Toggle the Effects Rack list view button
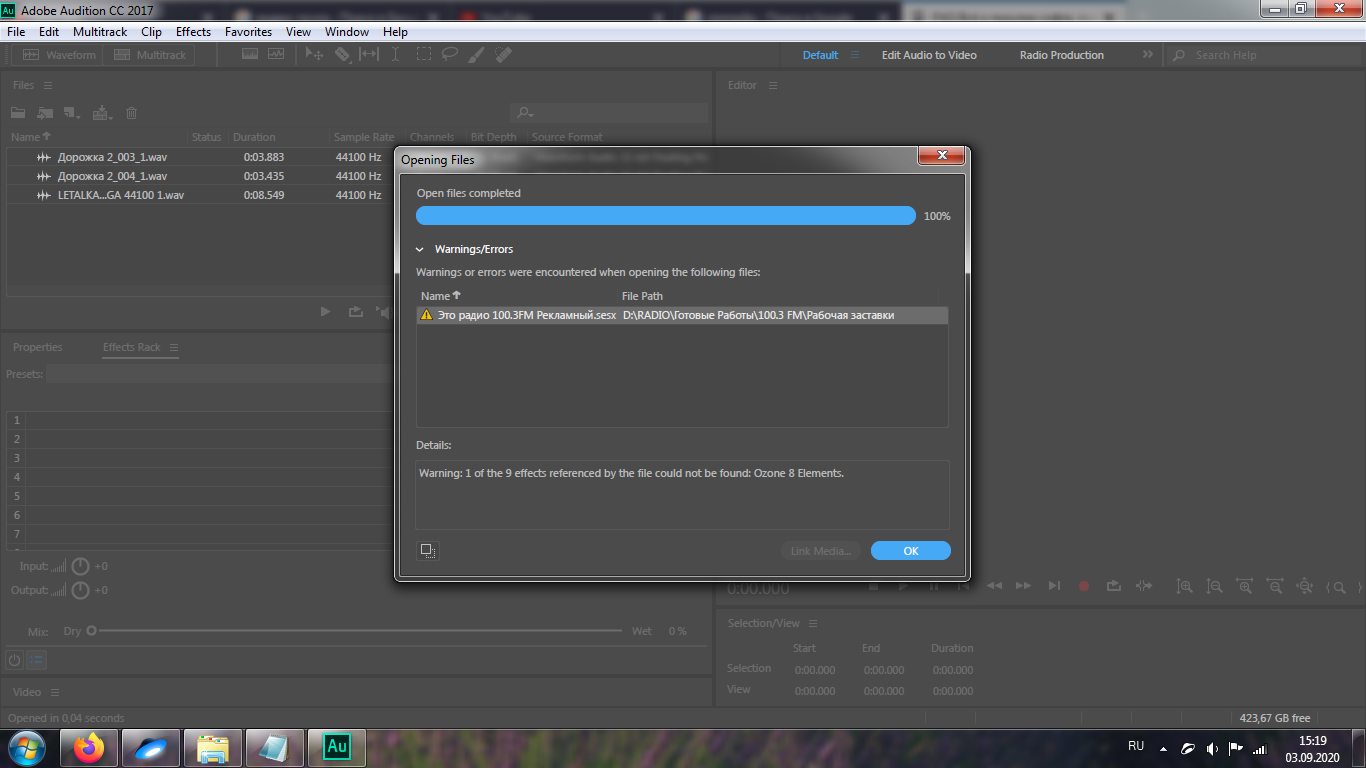The image size is (1366, 768). 36,660
